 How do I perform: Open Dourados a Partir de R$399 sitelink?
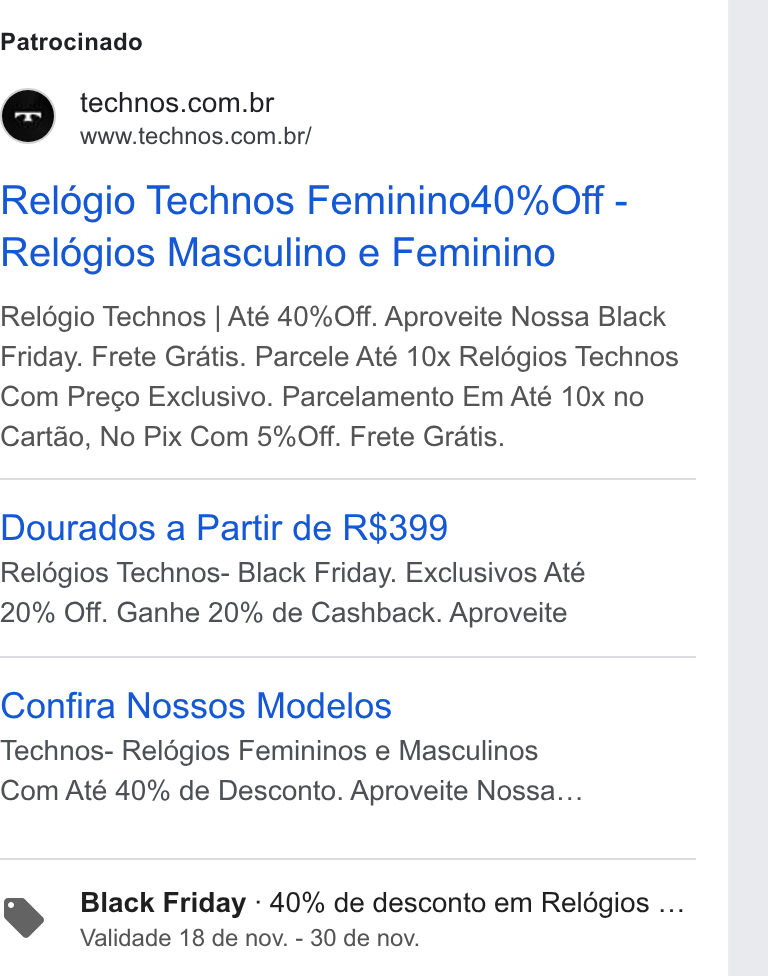coord(224,528)
